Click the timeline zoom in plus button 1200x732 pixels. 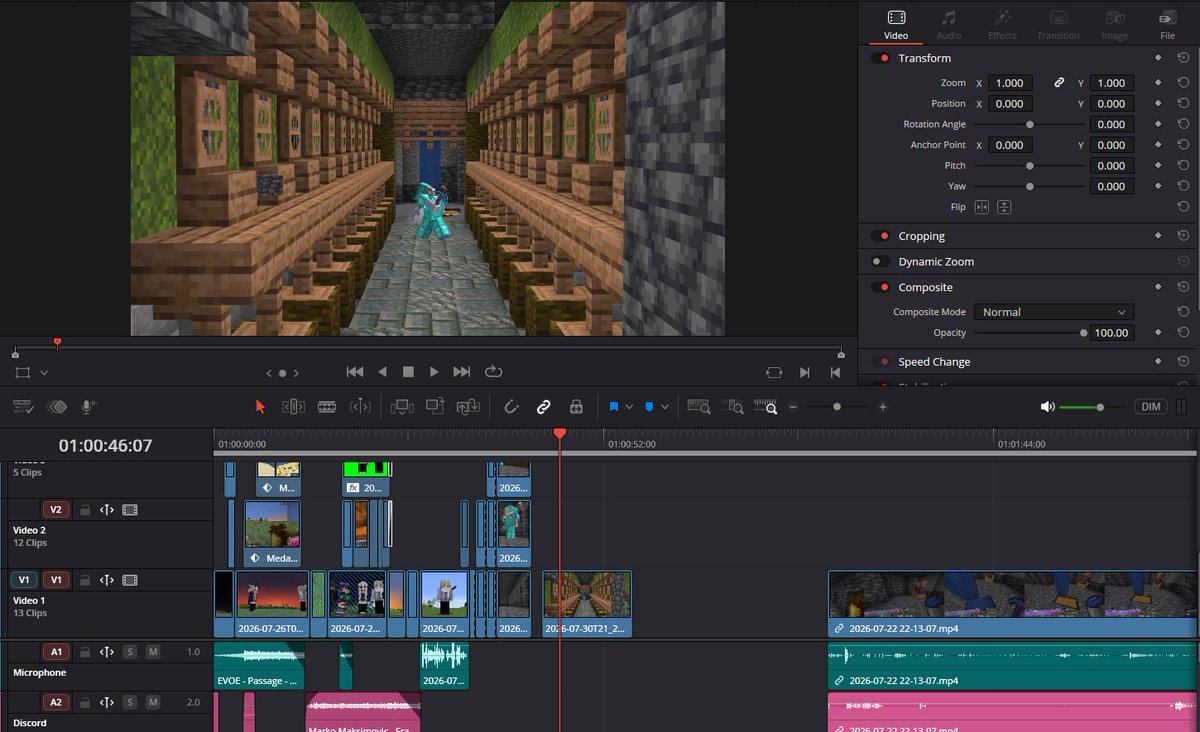tap(883, 407)
